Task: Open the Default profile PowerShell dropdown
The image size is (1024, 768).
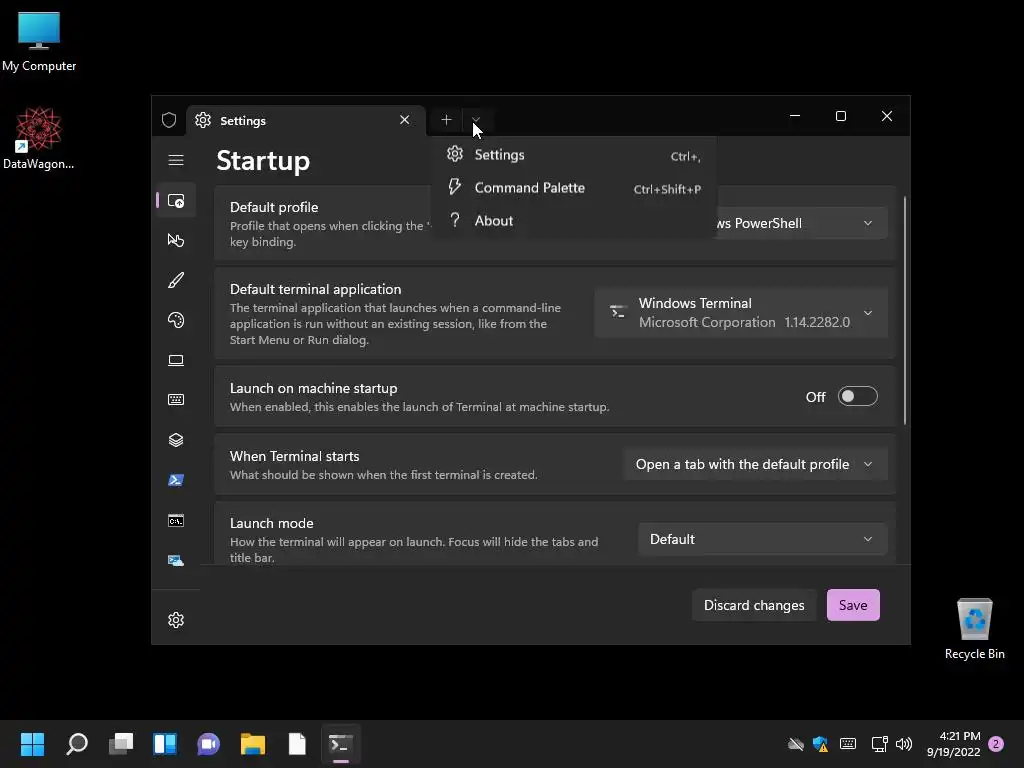Action: 800,223
